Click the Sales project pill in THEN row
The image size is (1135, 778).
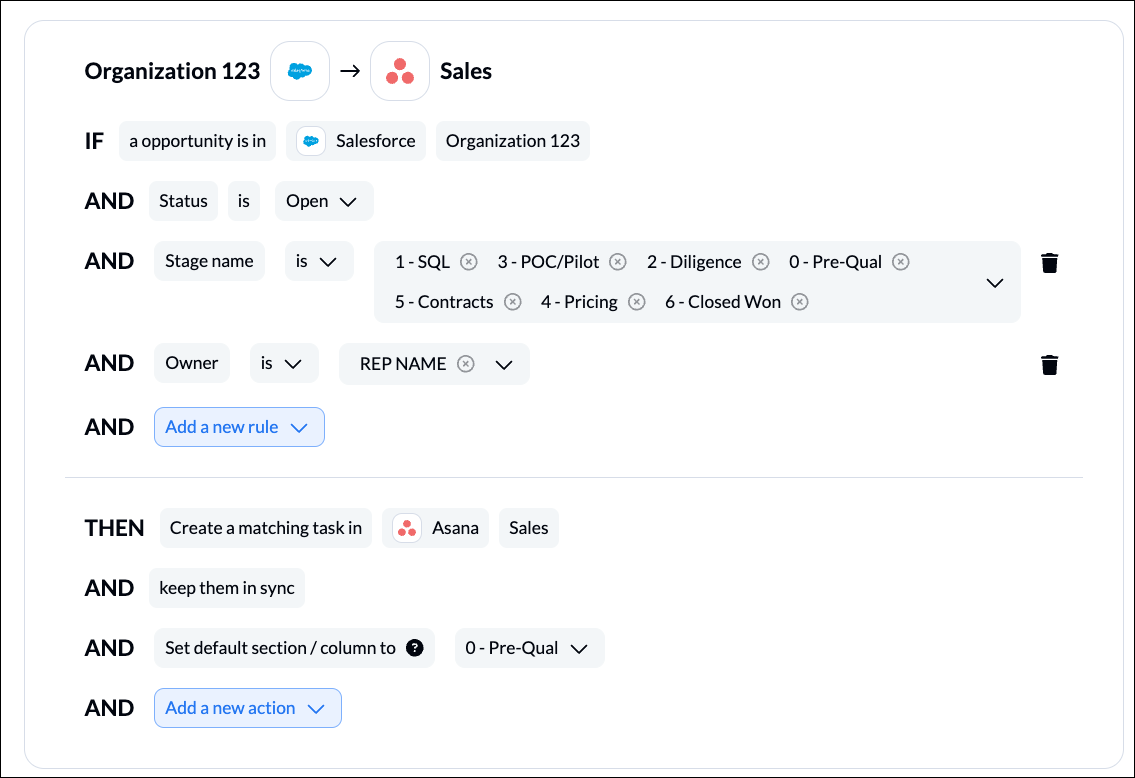[x=528, y=528]
